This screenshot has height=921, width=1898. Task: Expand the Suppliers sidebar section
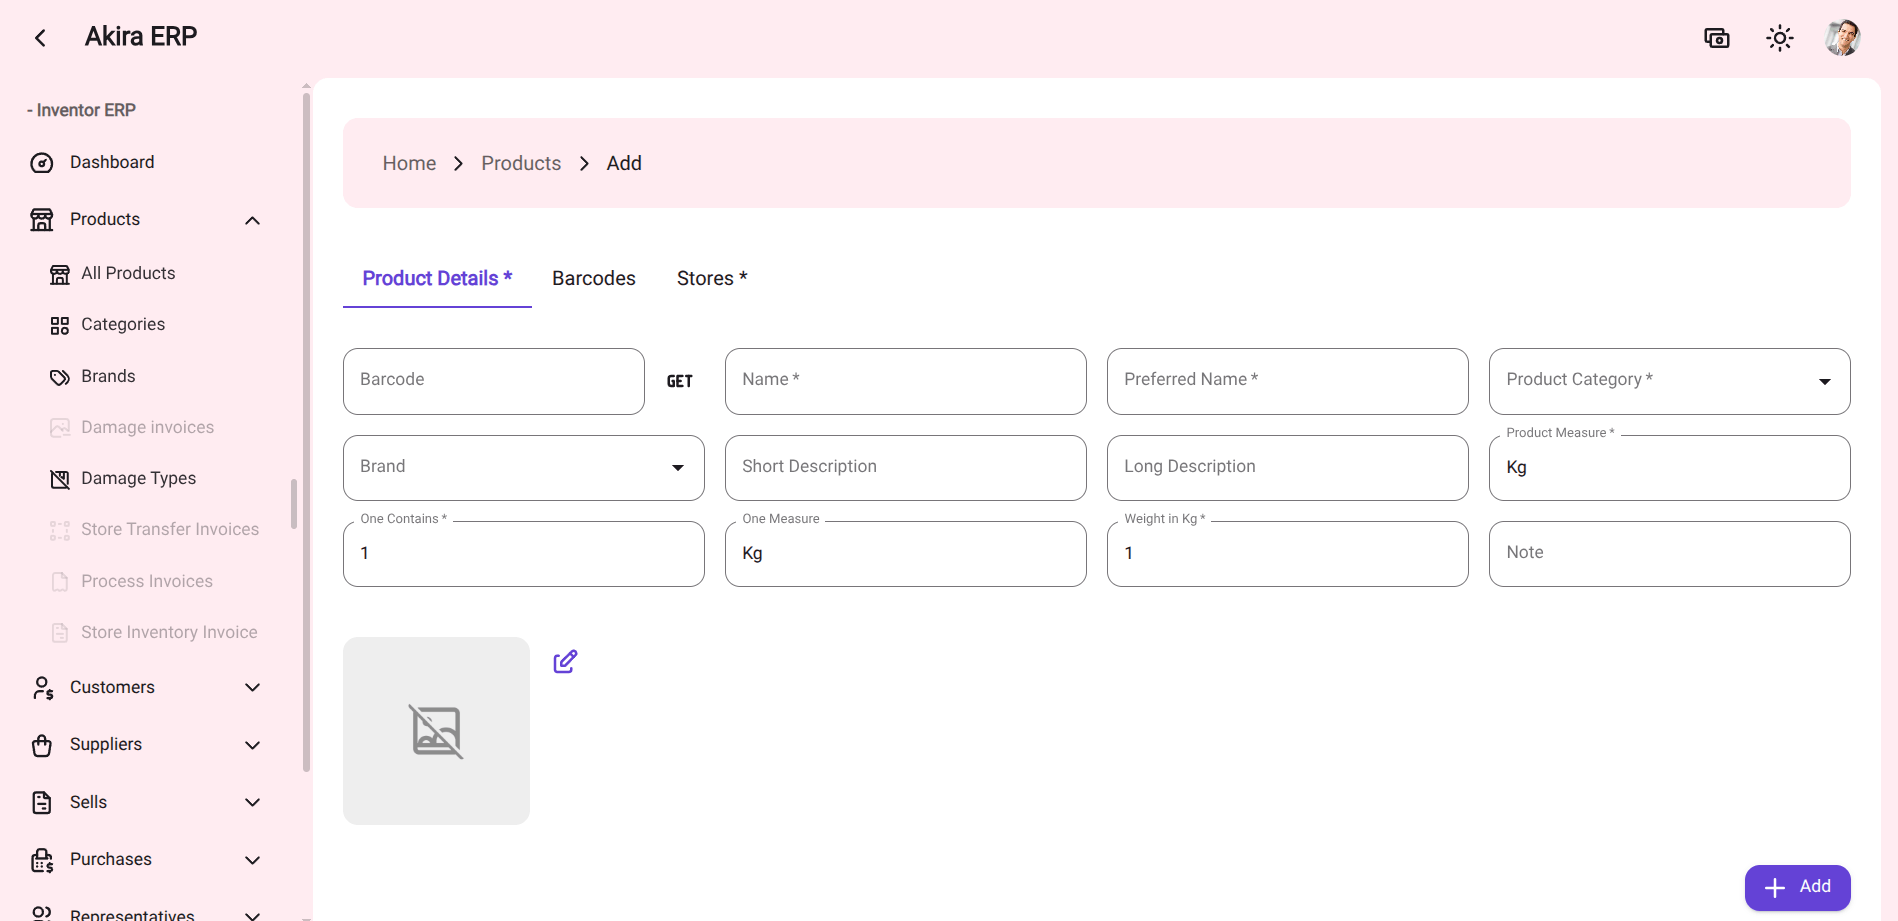pos(253,745)
